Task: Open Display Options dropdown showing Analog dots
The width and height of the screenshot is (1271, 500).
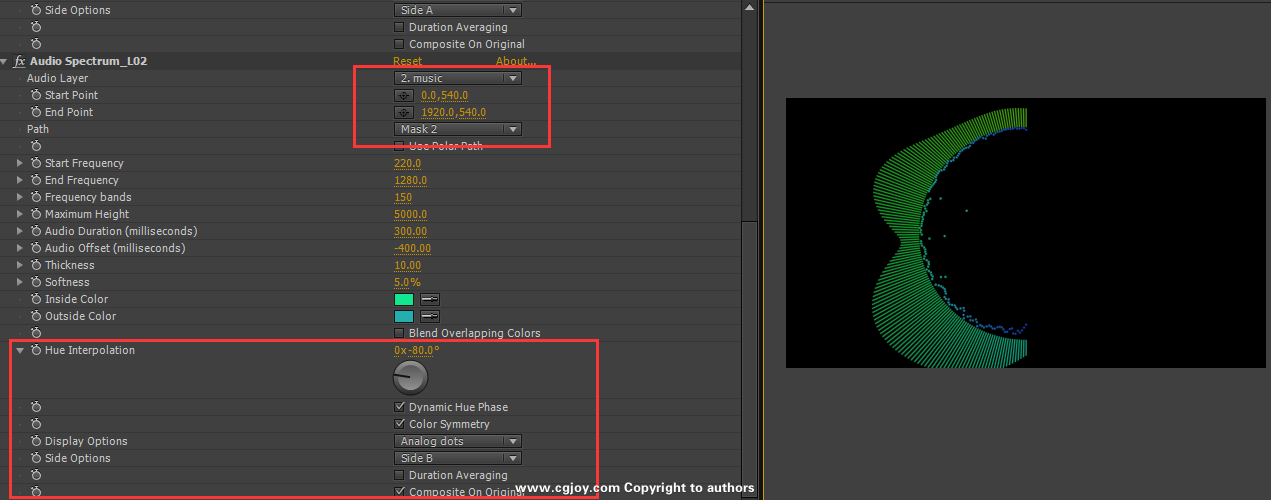Action: tap(457, 441)
